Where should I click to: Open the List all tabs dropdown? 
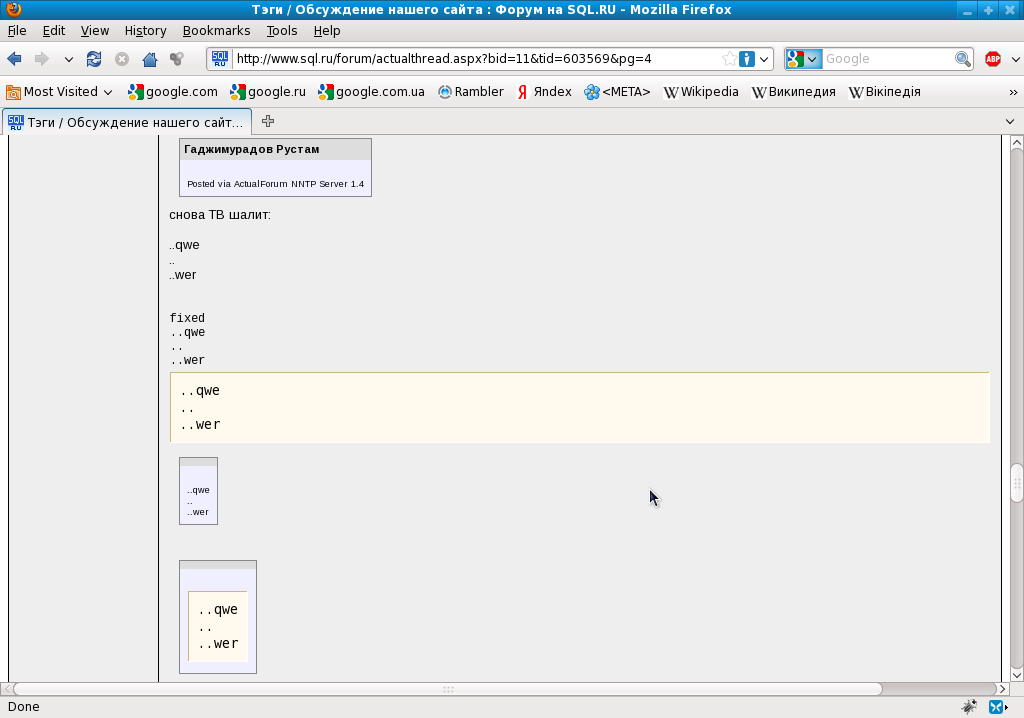(1010, 122)
